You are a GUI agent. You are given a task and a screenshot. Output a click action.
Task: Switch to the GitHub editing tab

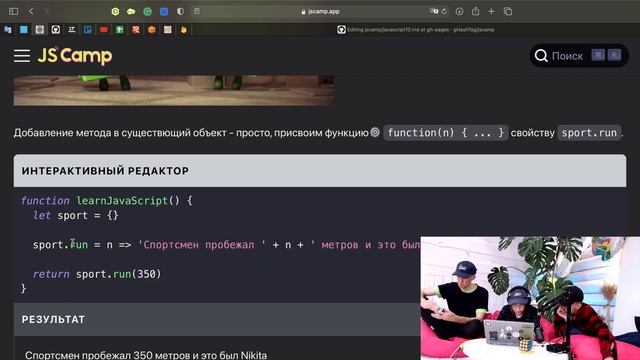tap(416, 29)
